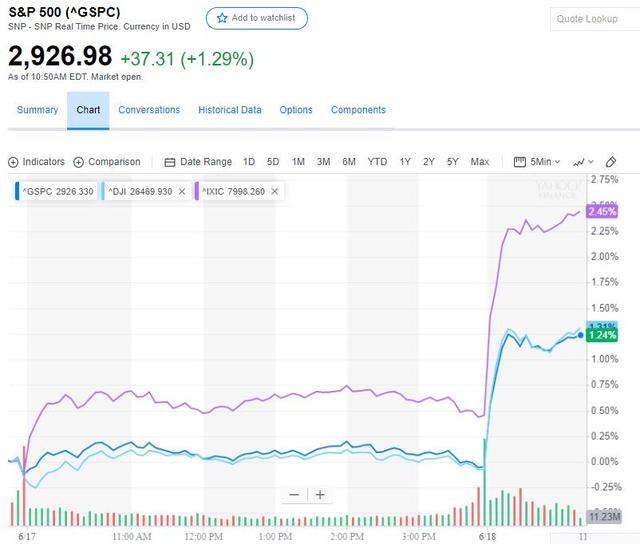Screen dimensions: 640x544
Task: Set chart range to 1D
Action: 249,162
